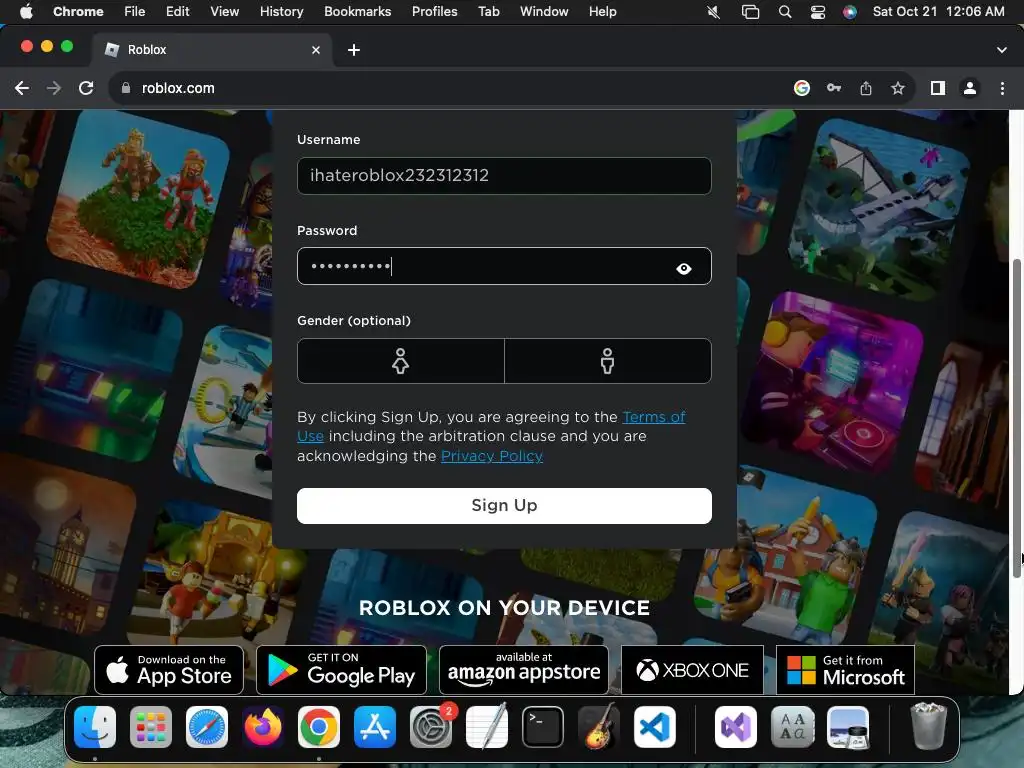Viewport: 1024px width, 768px height.
Task: Bookmark this tab with the star
Action: coord(898,88)
